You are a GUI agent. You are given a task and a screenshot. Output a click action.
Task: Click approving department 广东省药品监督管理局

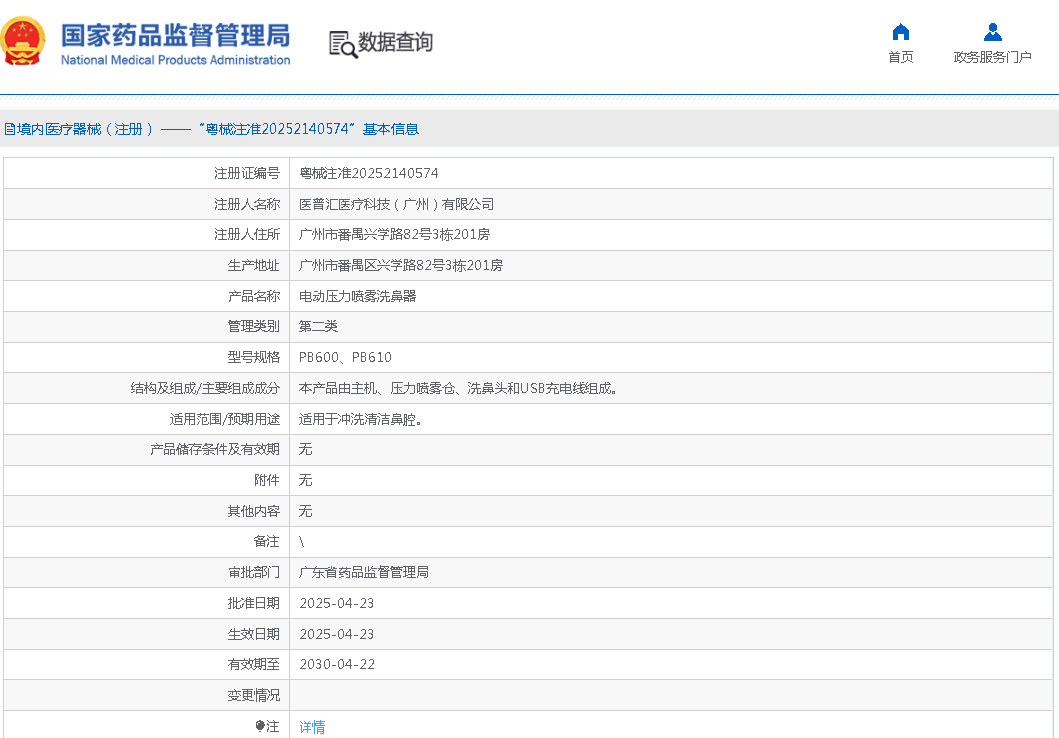pos(364,572)
